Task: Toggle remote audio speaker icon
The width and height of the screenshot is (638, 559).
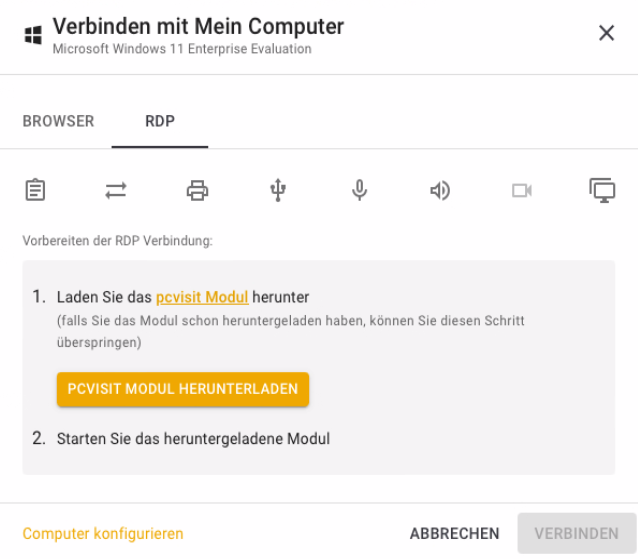Action: [x=440, y=190]
